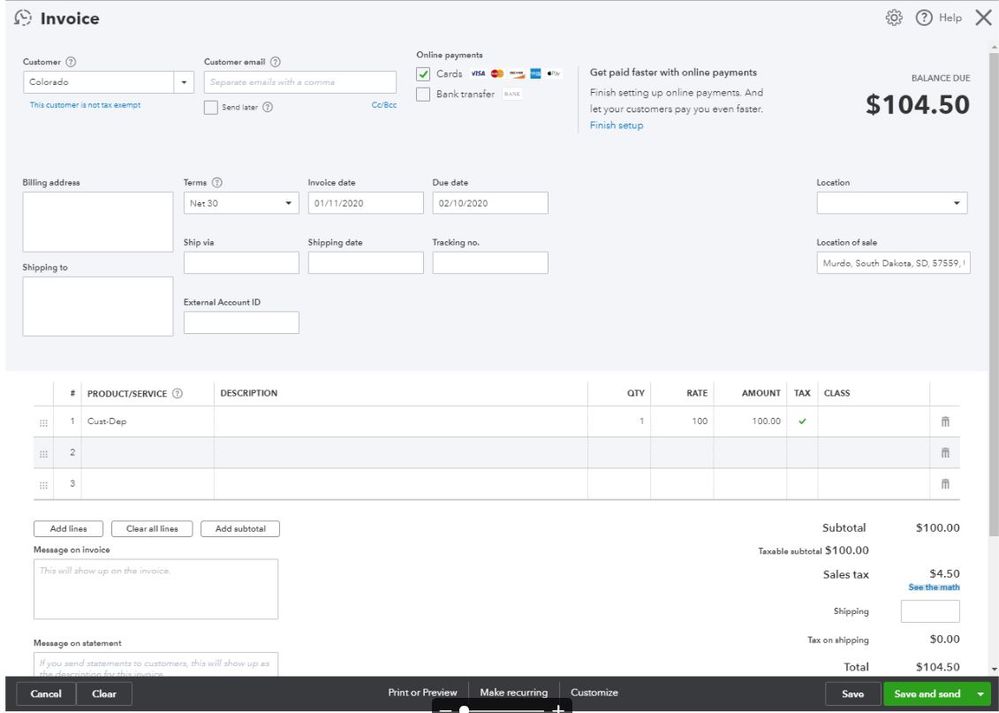Uncheck the Cards online payment checkbox
This screenshot has height=713, width=999.
(x=423, y=74)
